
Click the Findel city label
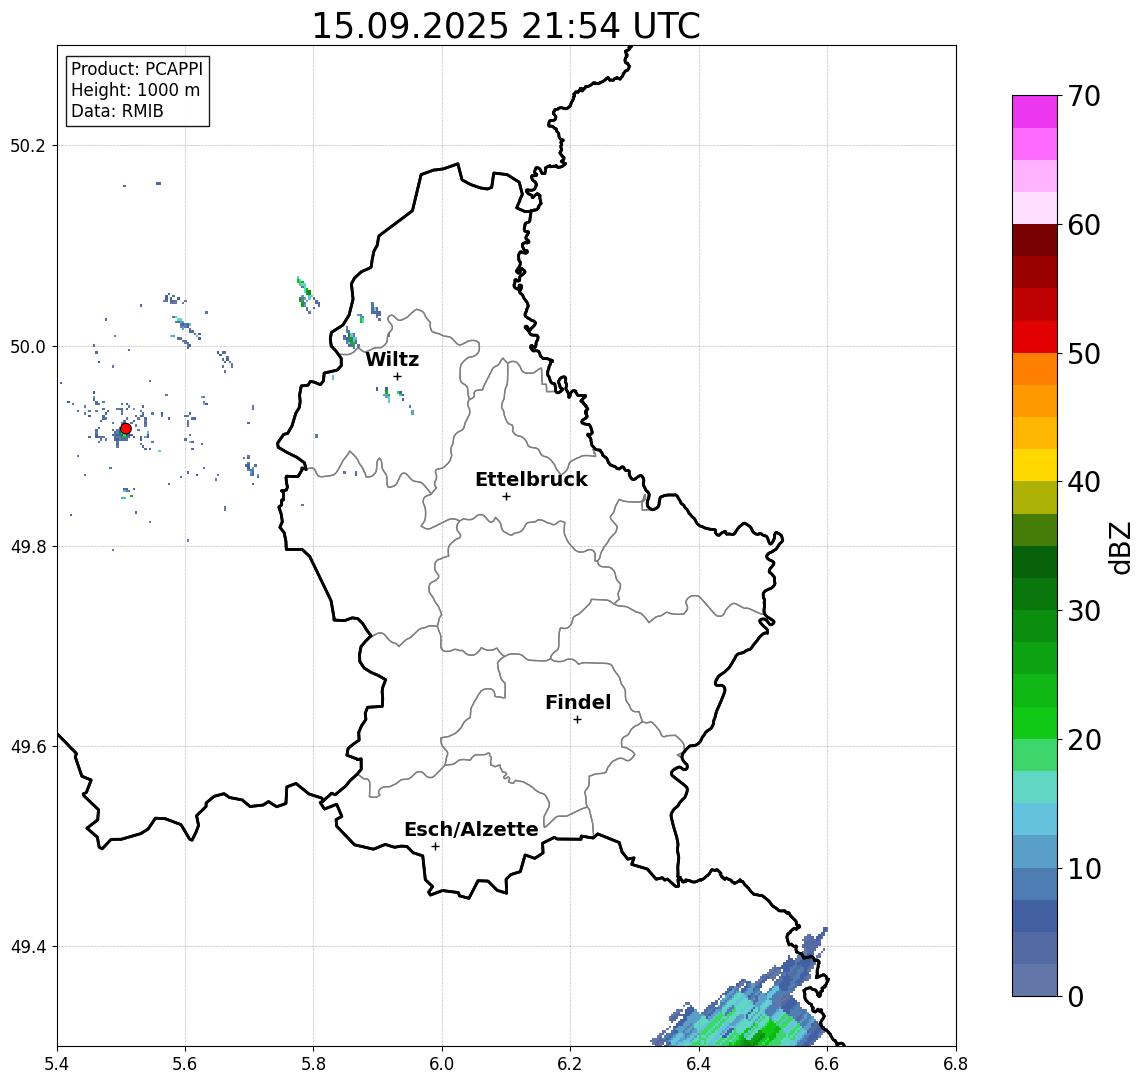(x=578, y=702)
